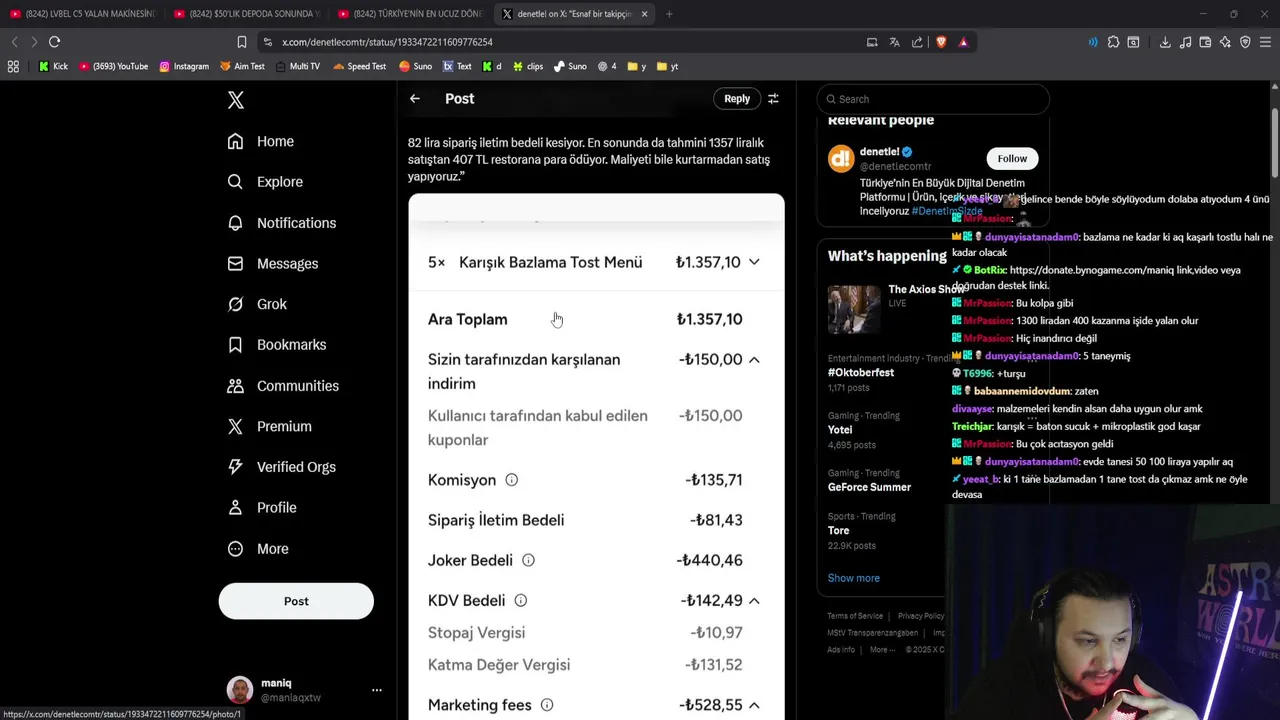
Task: Switch to TÜRKİYE'NİN EN UCUZ DÖNER tab
Action: [410, 14]
